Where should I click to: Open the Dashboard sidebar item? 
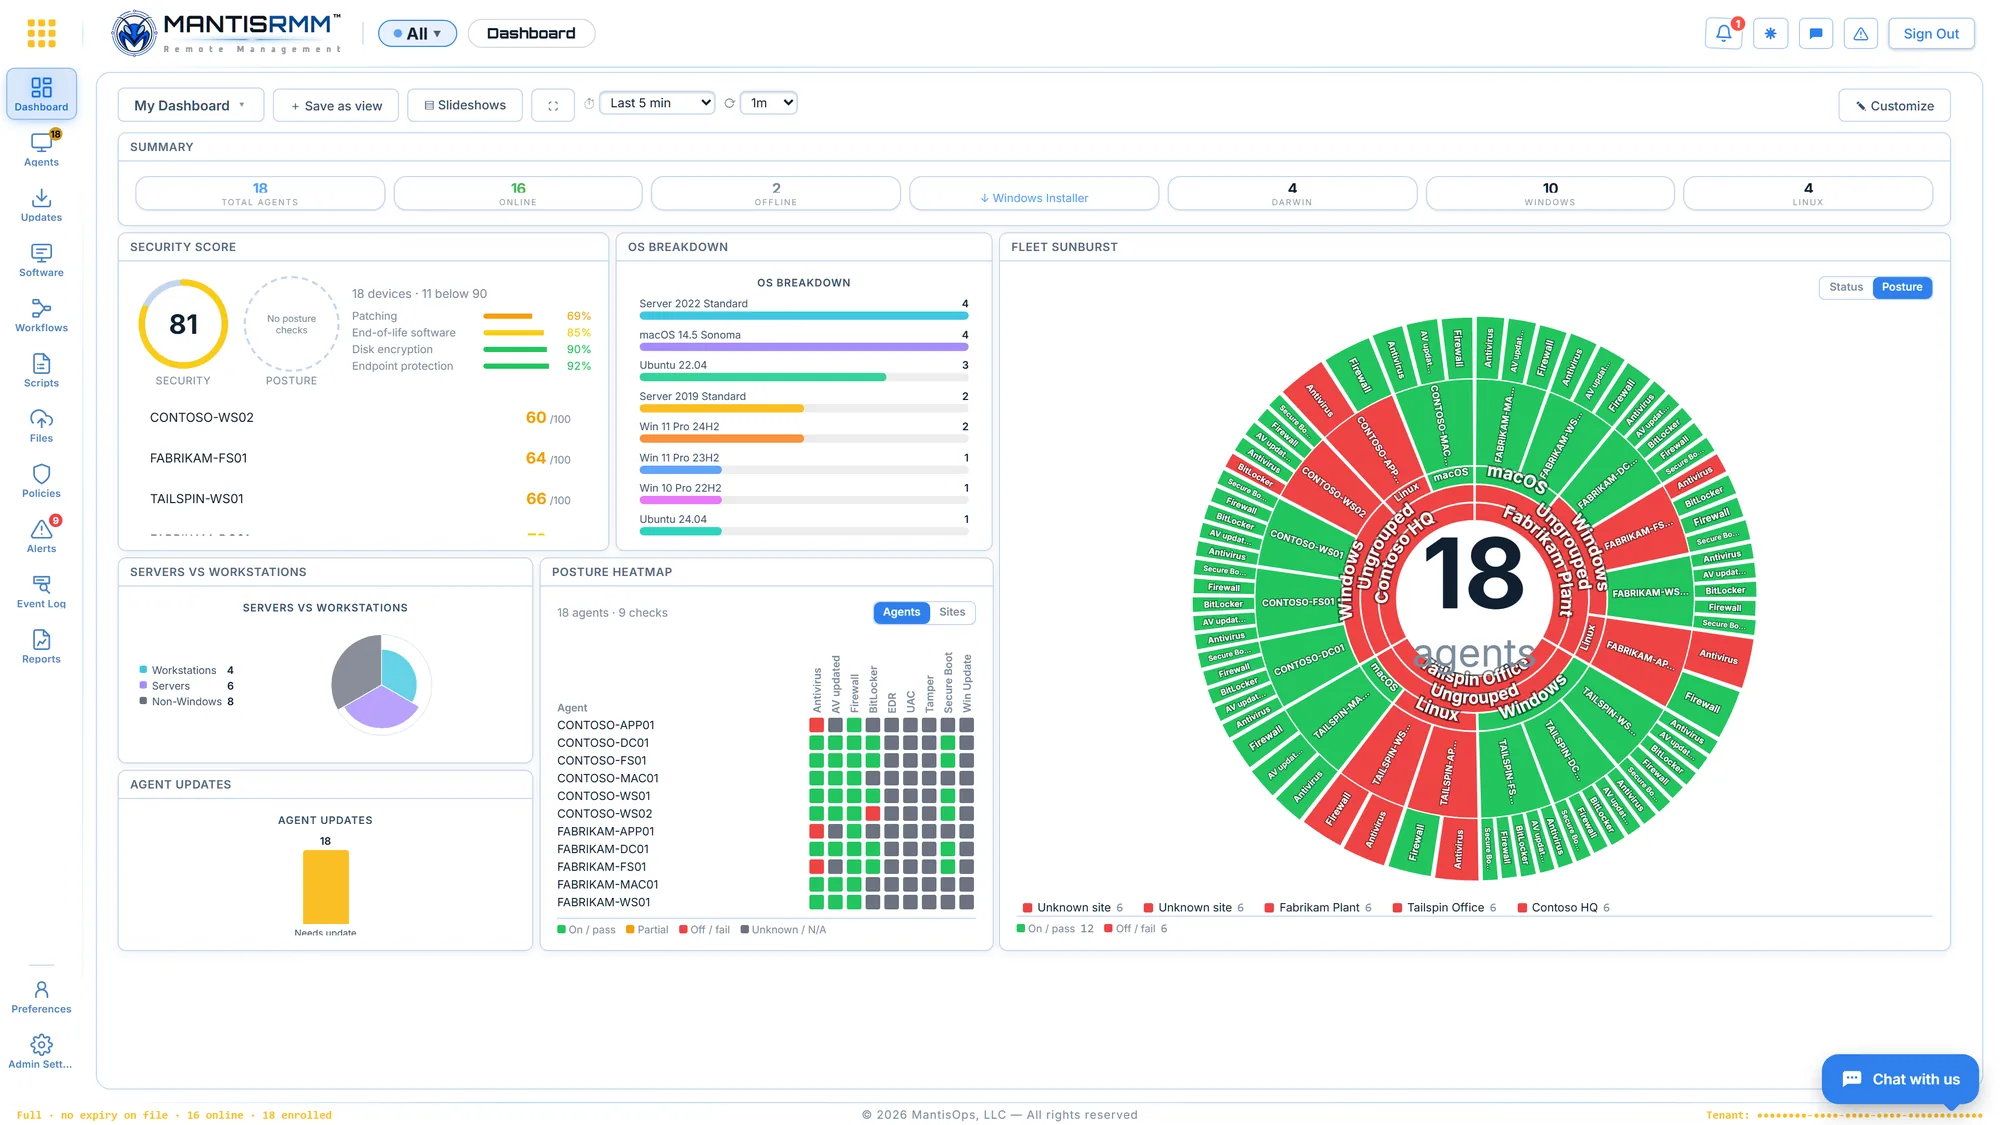[x=41, y=94]
